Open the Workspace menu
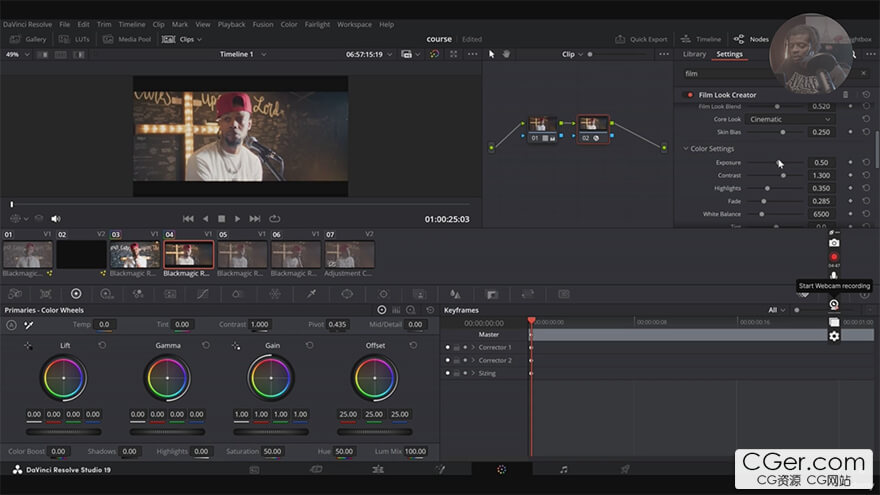880x495 pixels. coord(354,25)
